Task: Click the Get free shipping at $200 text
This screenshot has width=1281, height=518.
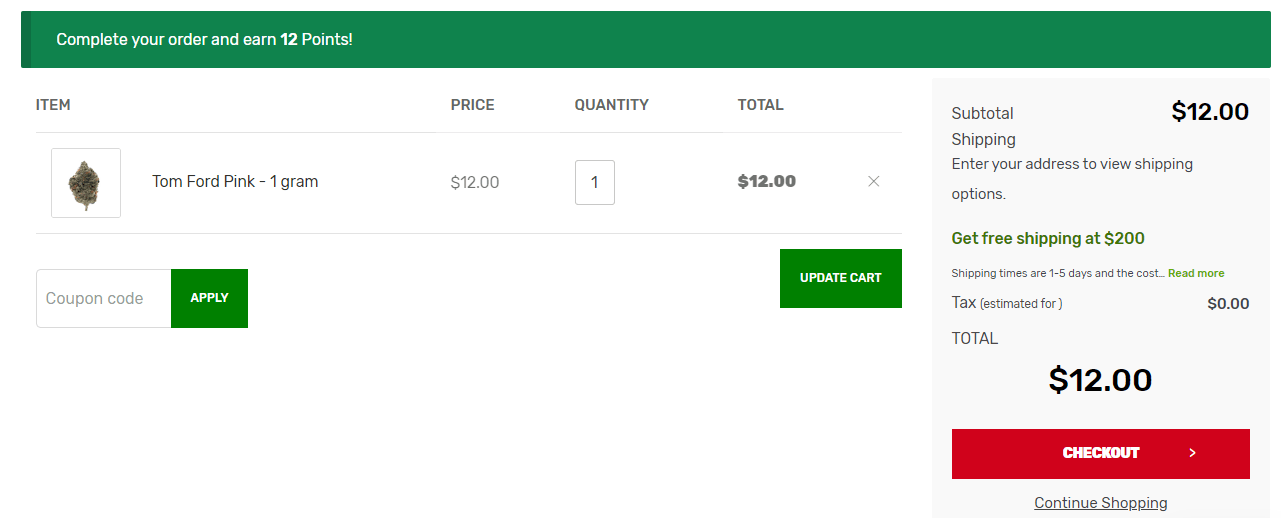Action: [1048, 239]
